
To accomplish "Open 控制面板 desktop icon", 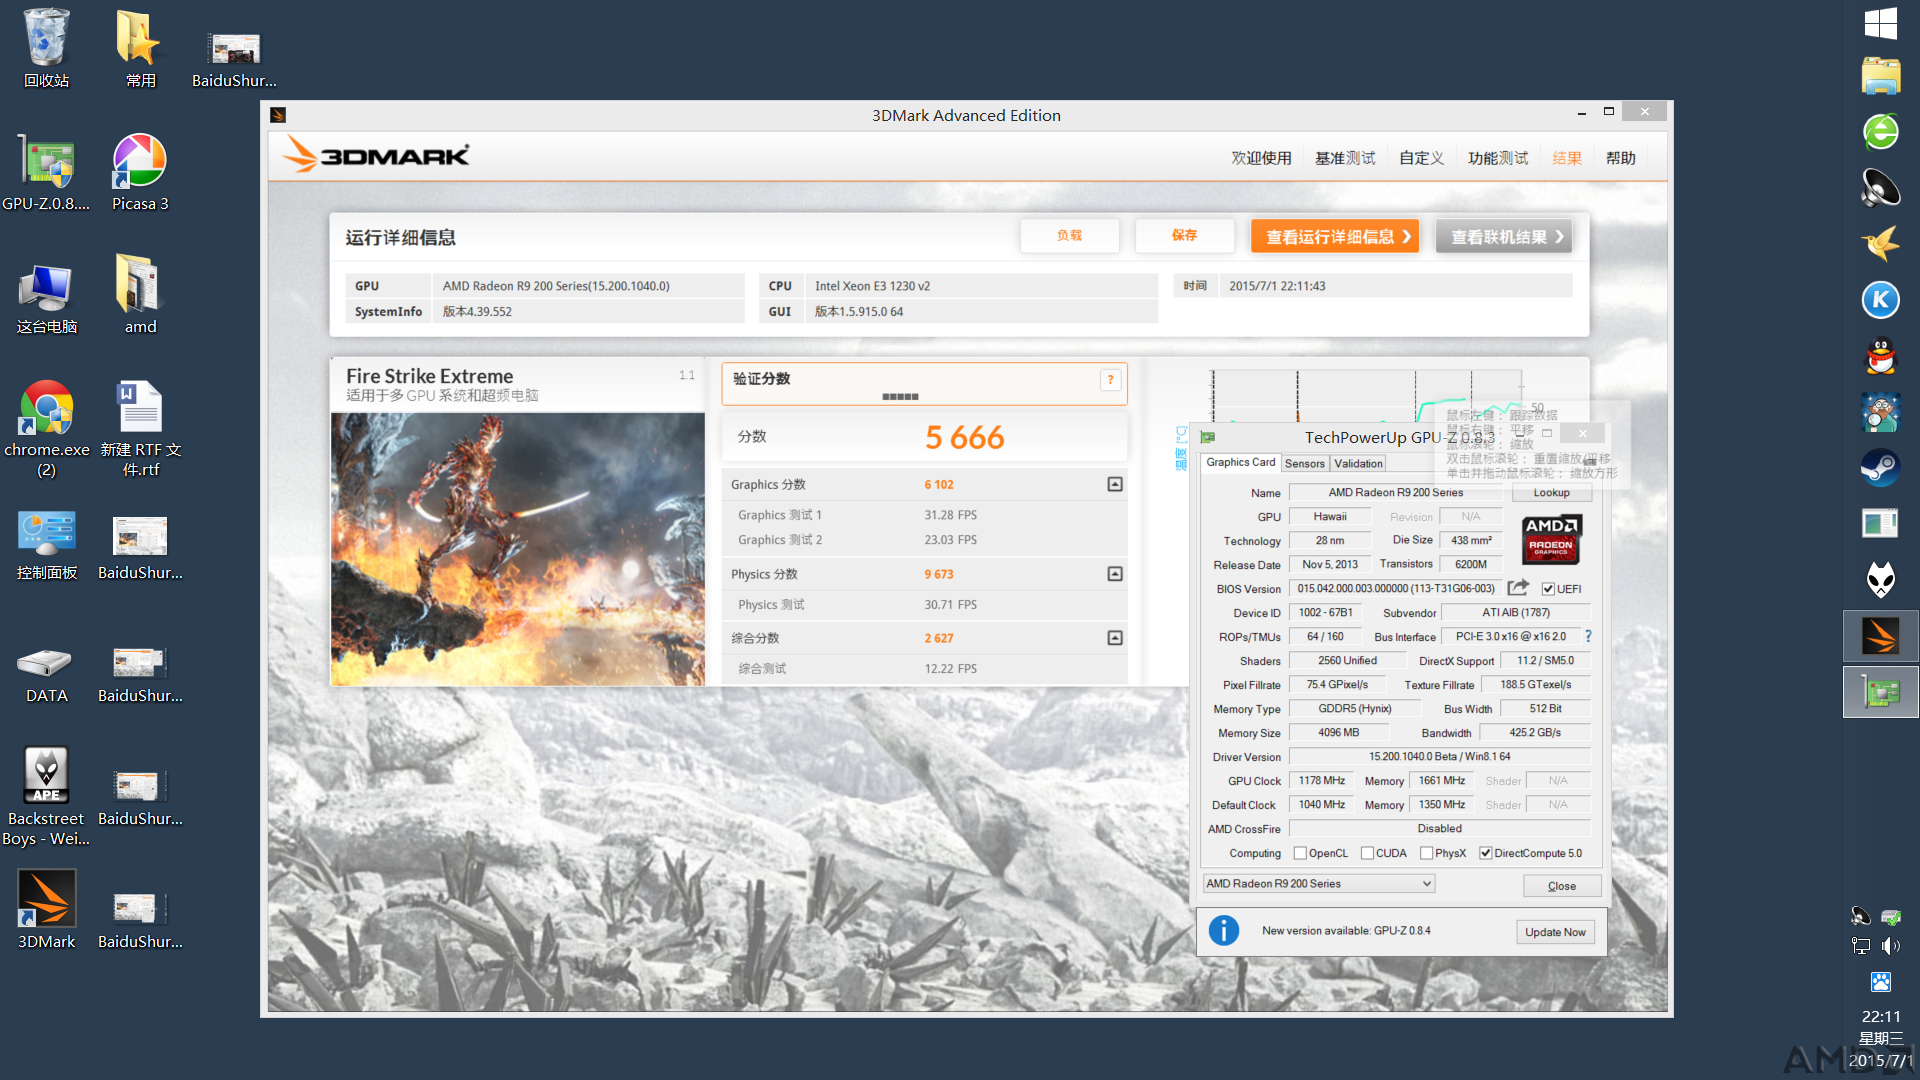I will click(46, 544).
